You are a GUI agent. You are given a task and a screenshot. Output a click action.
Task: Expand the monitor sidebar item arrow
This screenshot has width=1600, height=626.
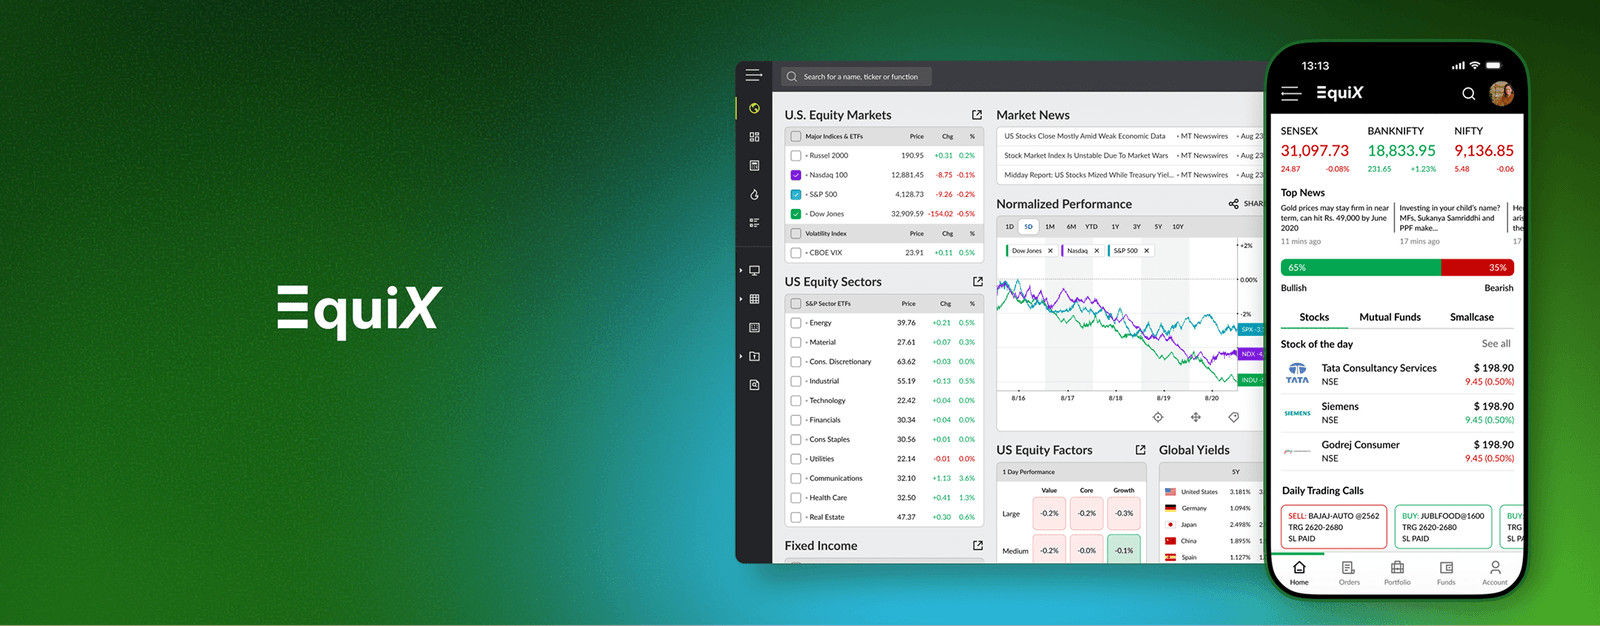pos(741,270)
